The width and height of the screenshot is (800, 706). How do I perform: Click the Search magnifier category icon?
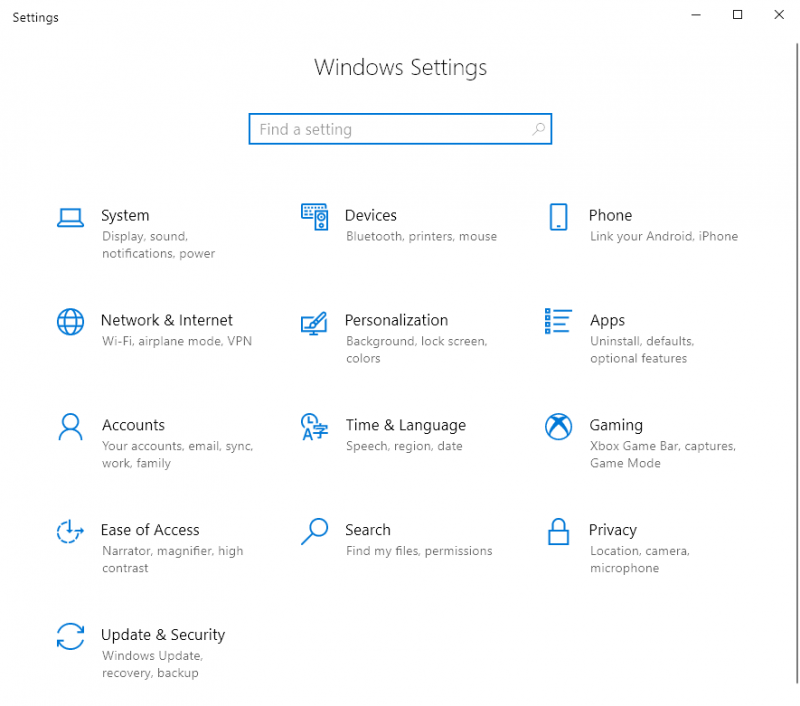point(314,532)
